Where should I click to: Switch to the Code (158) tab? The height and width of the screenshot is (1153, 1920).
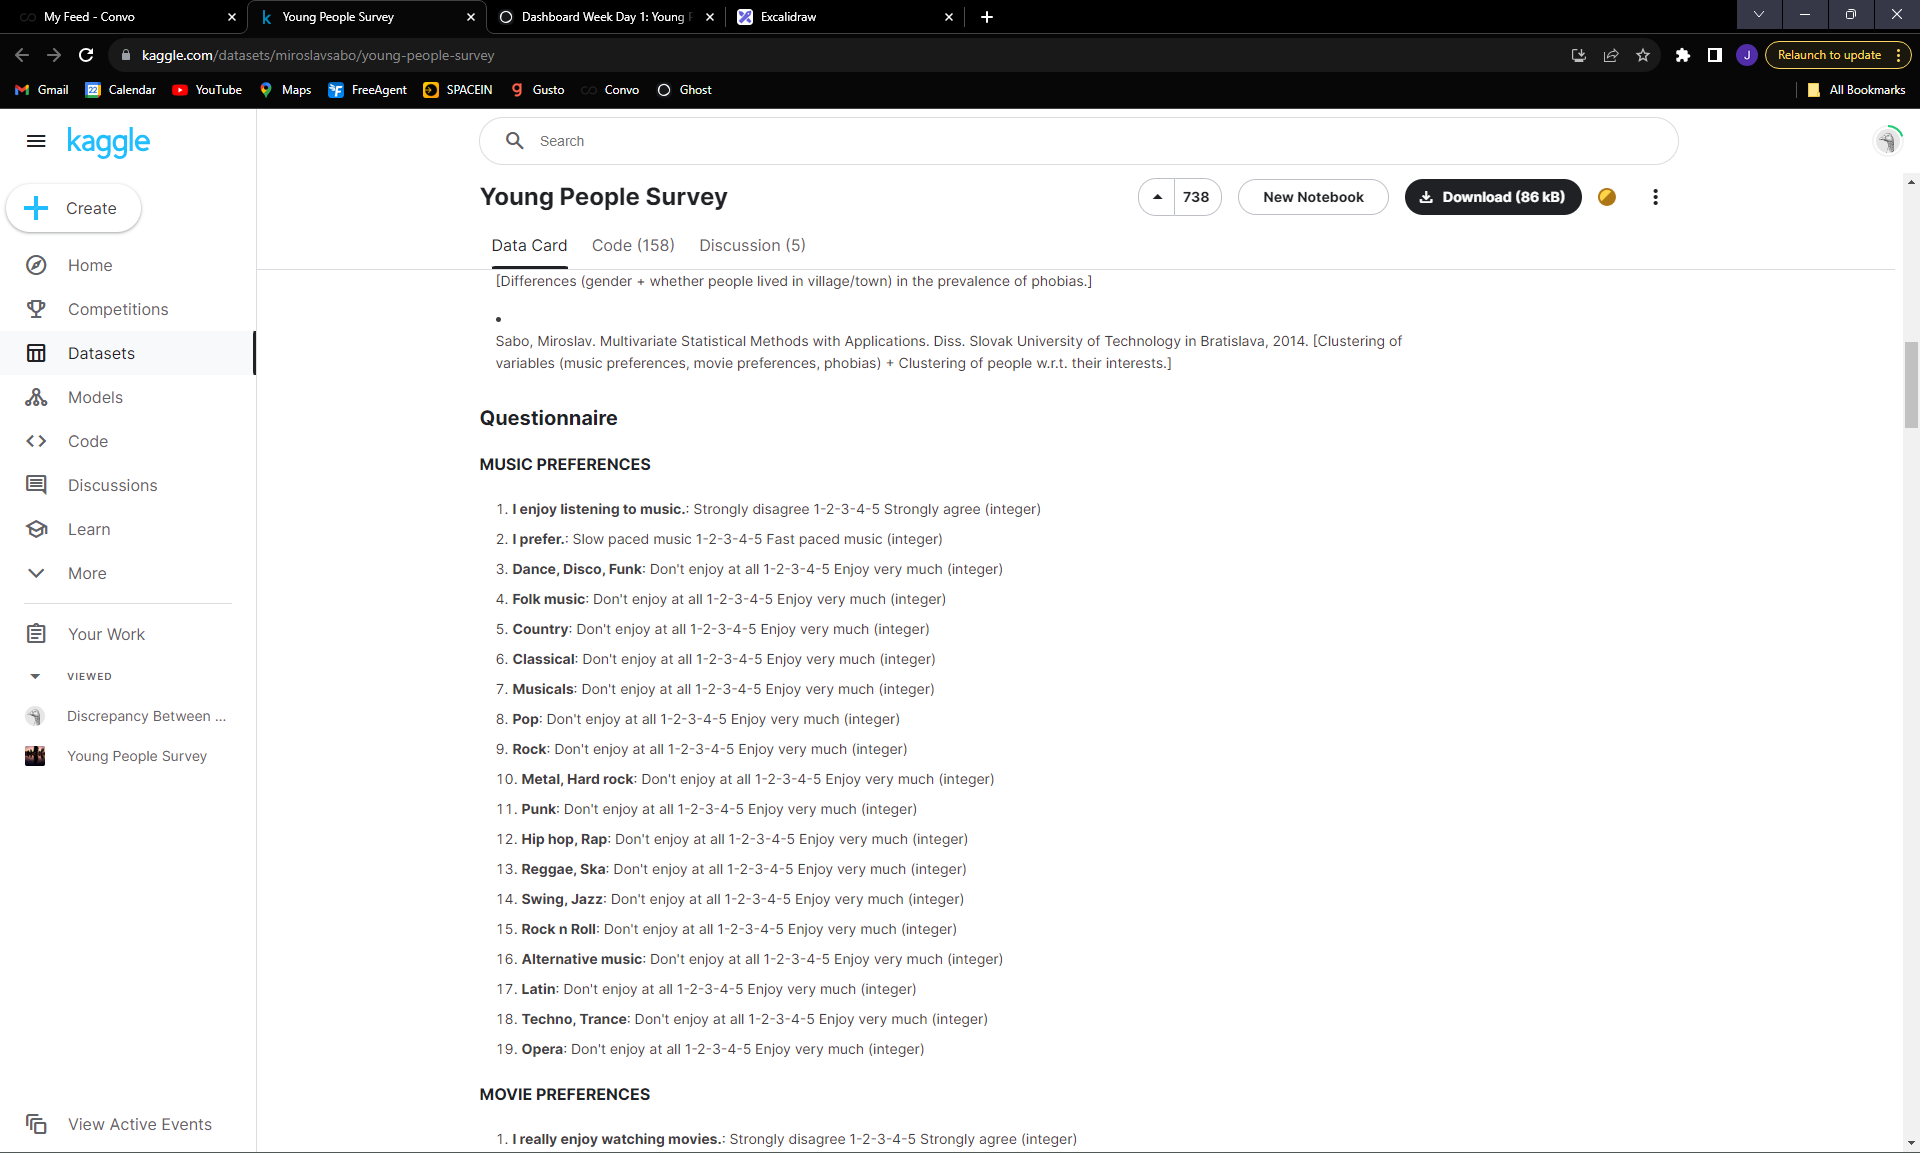pyautogui.click(x=633, y=245)
